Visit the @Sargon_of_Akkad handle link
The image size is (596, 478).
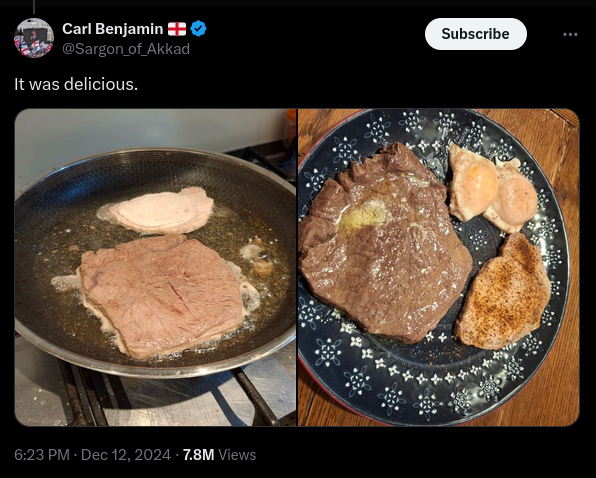coord(126,49)
